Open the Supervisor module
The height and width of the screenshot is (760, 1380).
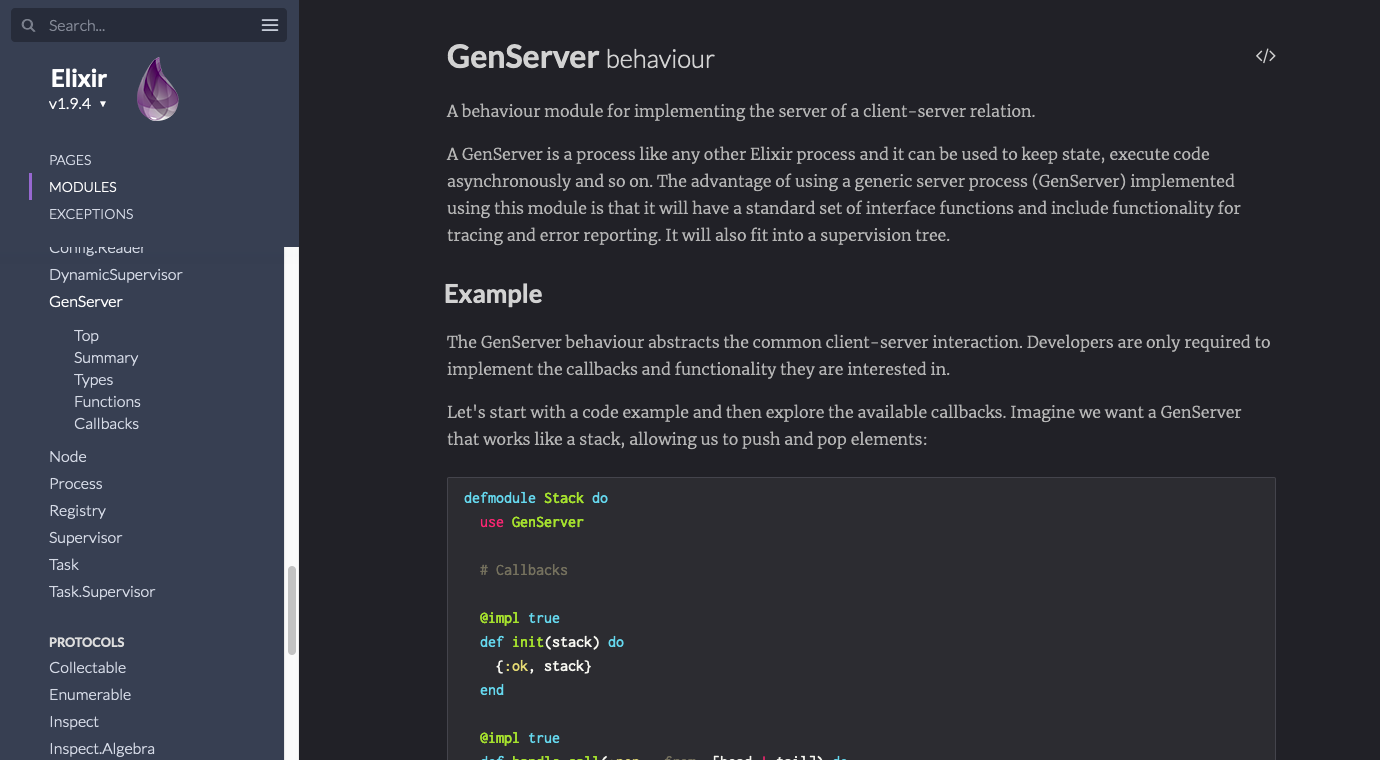(x=86, y=537)
